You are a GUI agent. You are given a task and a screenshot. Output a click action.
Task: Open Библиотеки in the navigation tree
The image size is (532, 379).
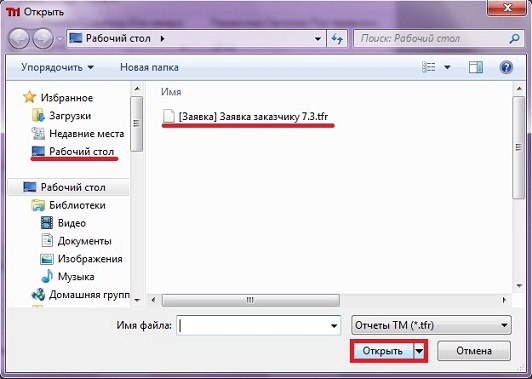(x=77, y=205)
